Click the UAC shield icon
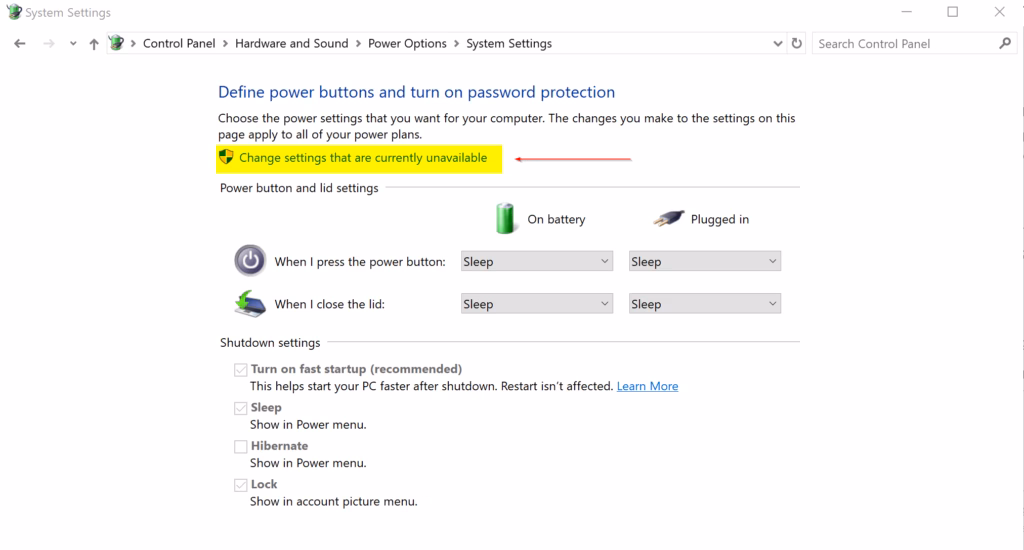 [226, 157]
